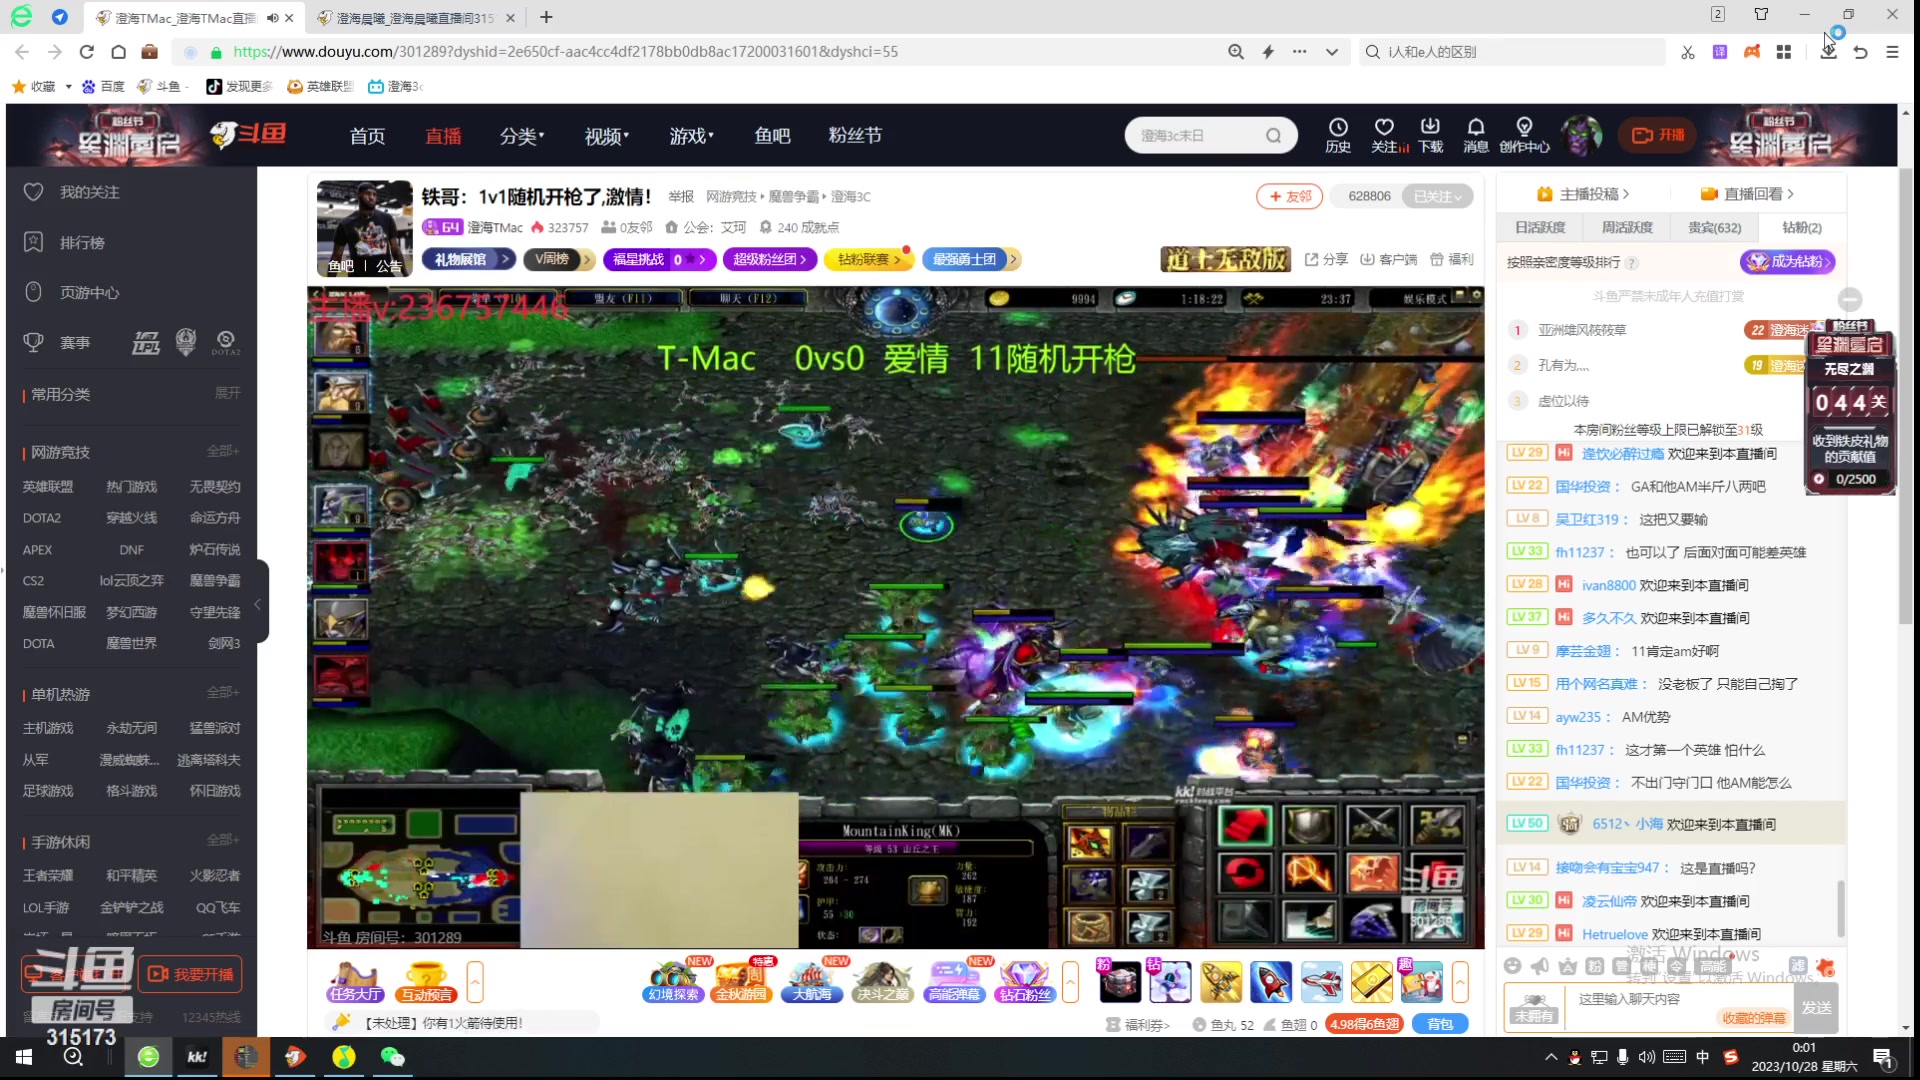
Task: Click the browser home icon
Action: [118, 52]
